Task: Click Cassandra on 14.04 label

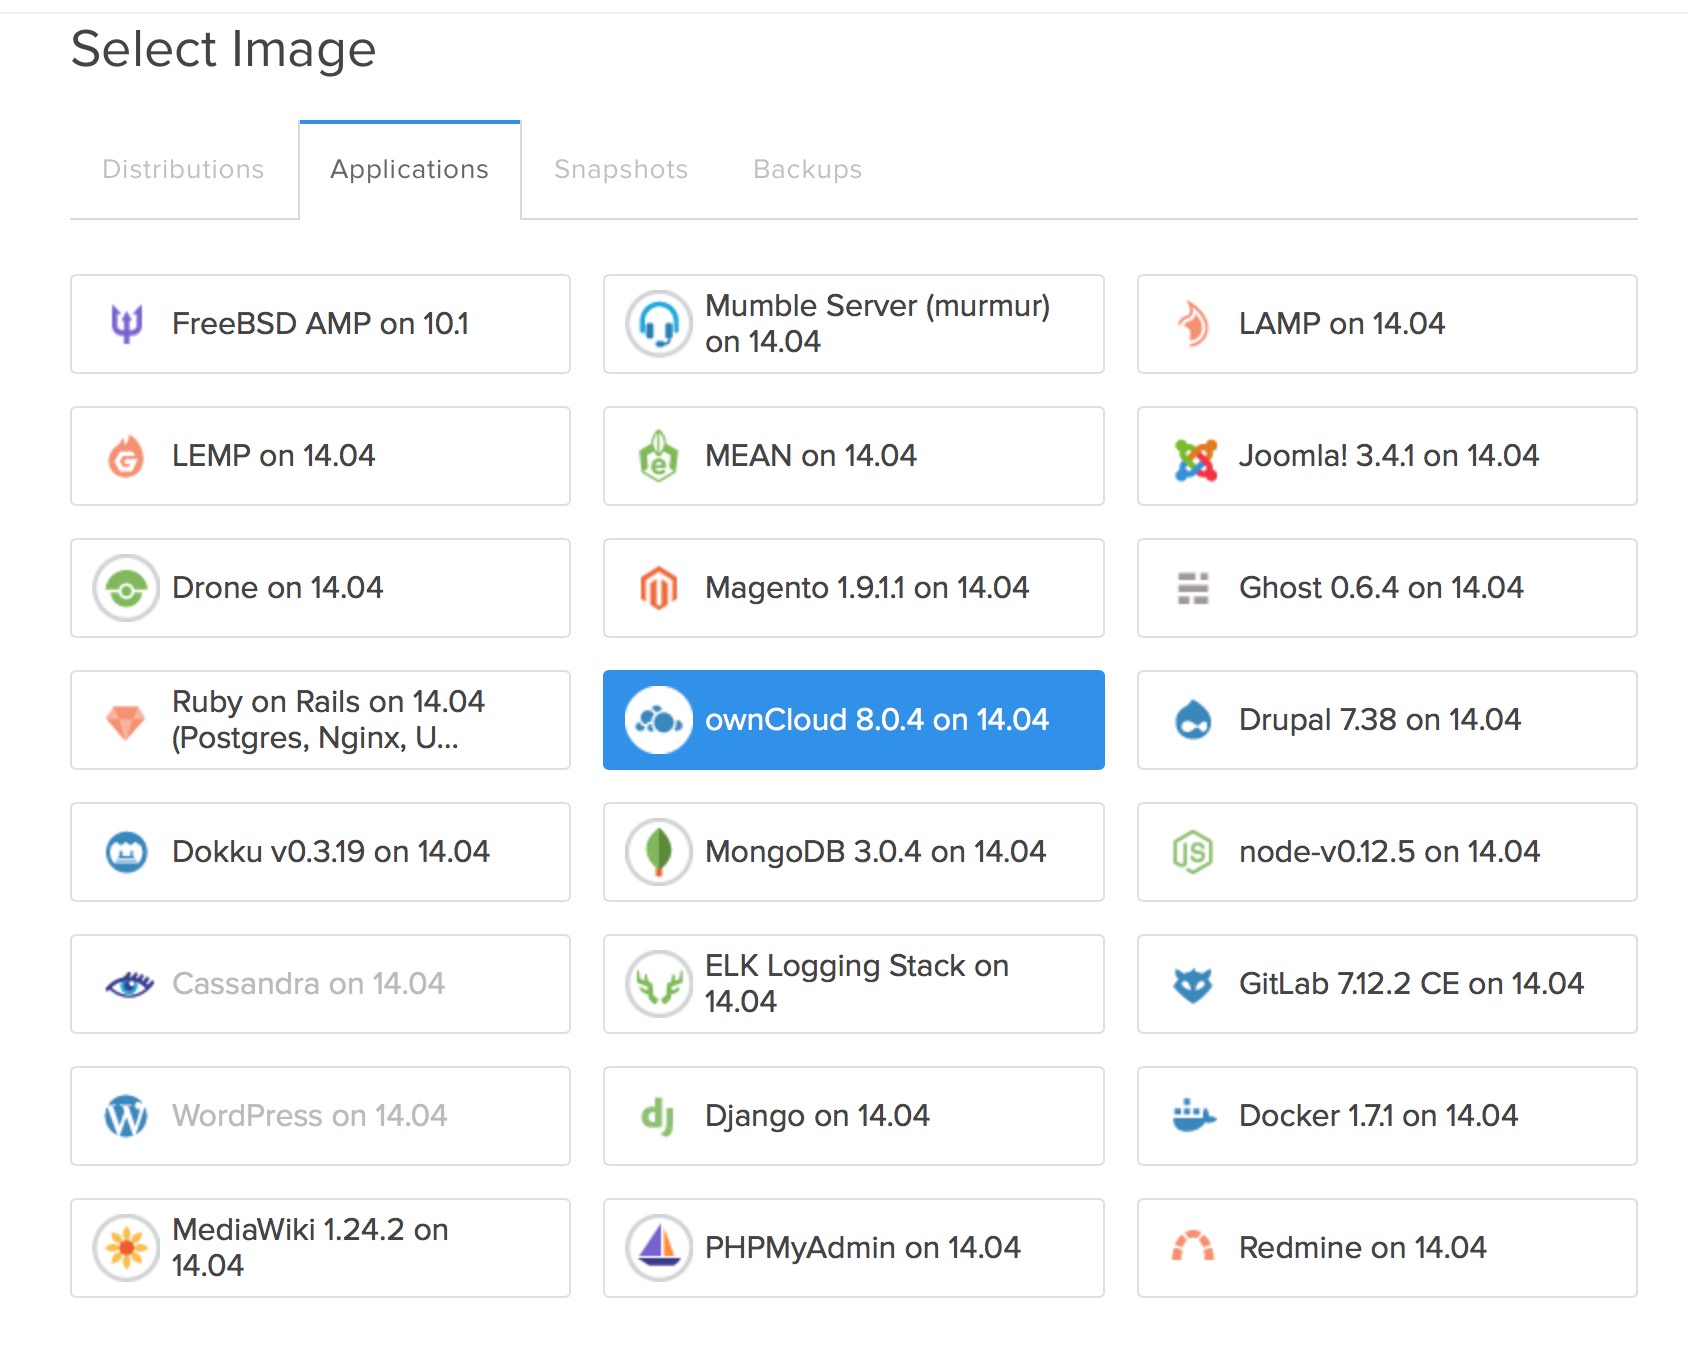Action: 308,984
